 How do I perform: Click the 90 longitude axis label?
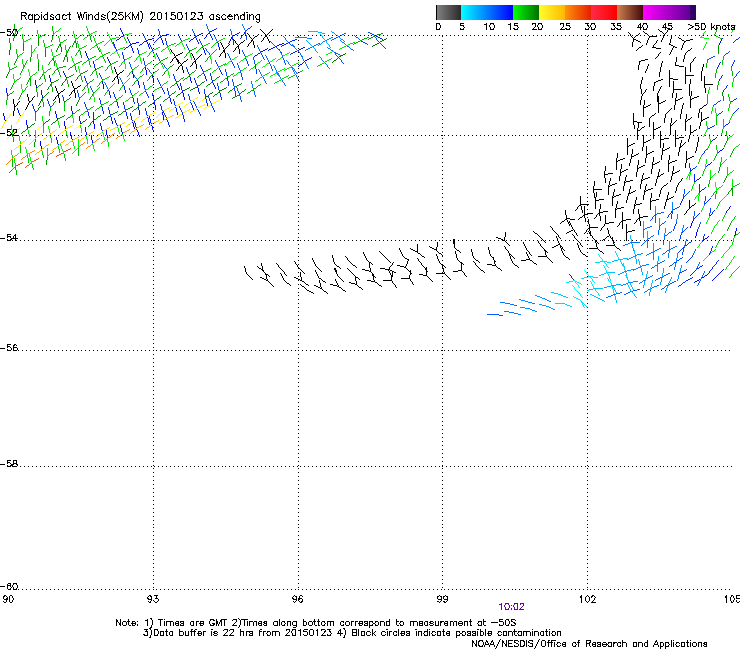click(8, 599)
